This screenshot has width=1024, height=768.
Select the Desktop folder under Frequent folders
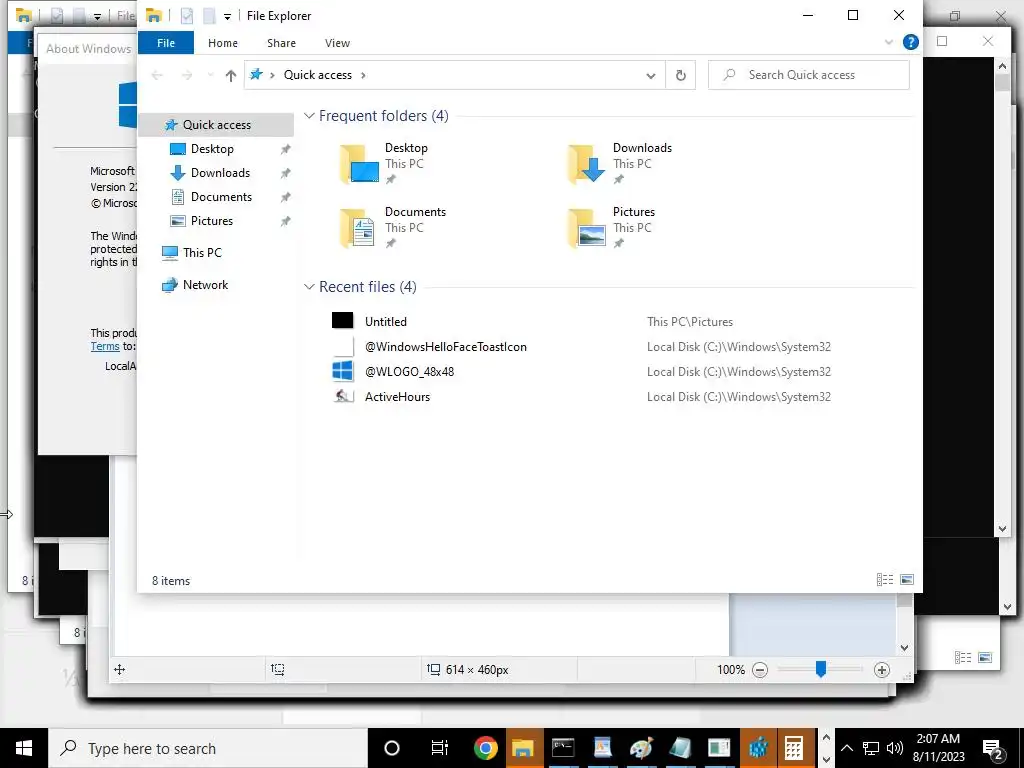coord(385,164)
